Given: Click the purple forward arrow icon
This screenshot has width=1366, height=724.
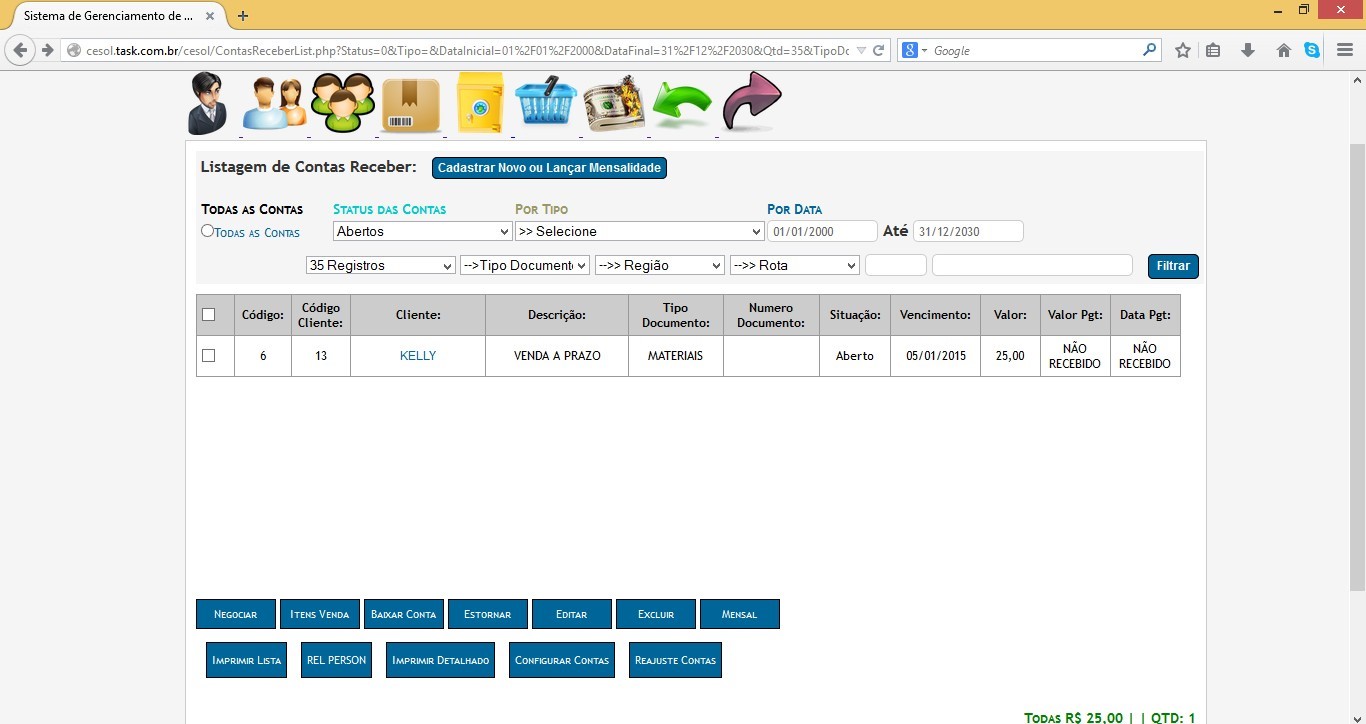Looking at the screenshot, I should point(751,102).
